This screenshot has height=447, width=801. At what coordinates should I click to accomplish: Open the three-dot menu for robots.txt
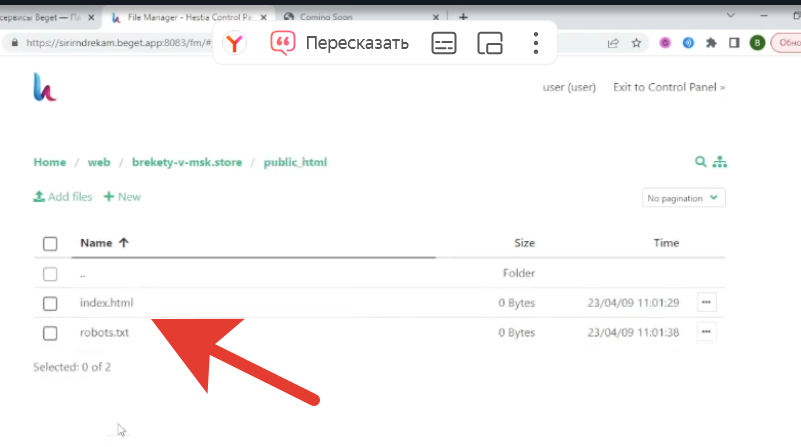coord(706,331)
